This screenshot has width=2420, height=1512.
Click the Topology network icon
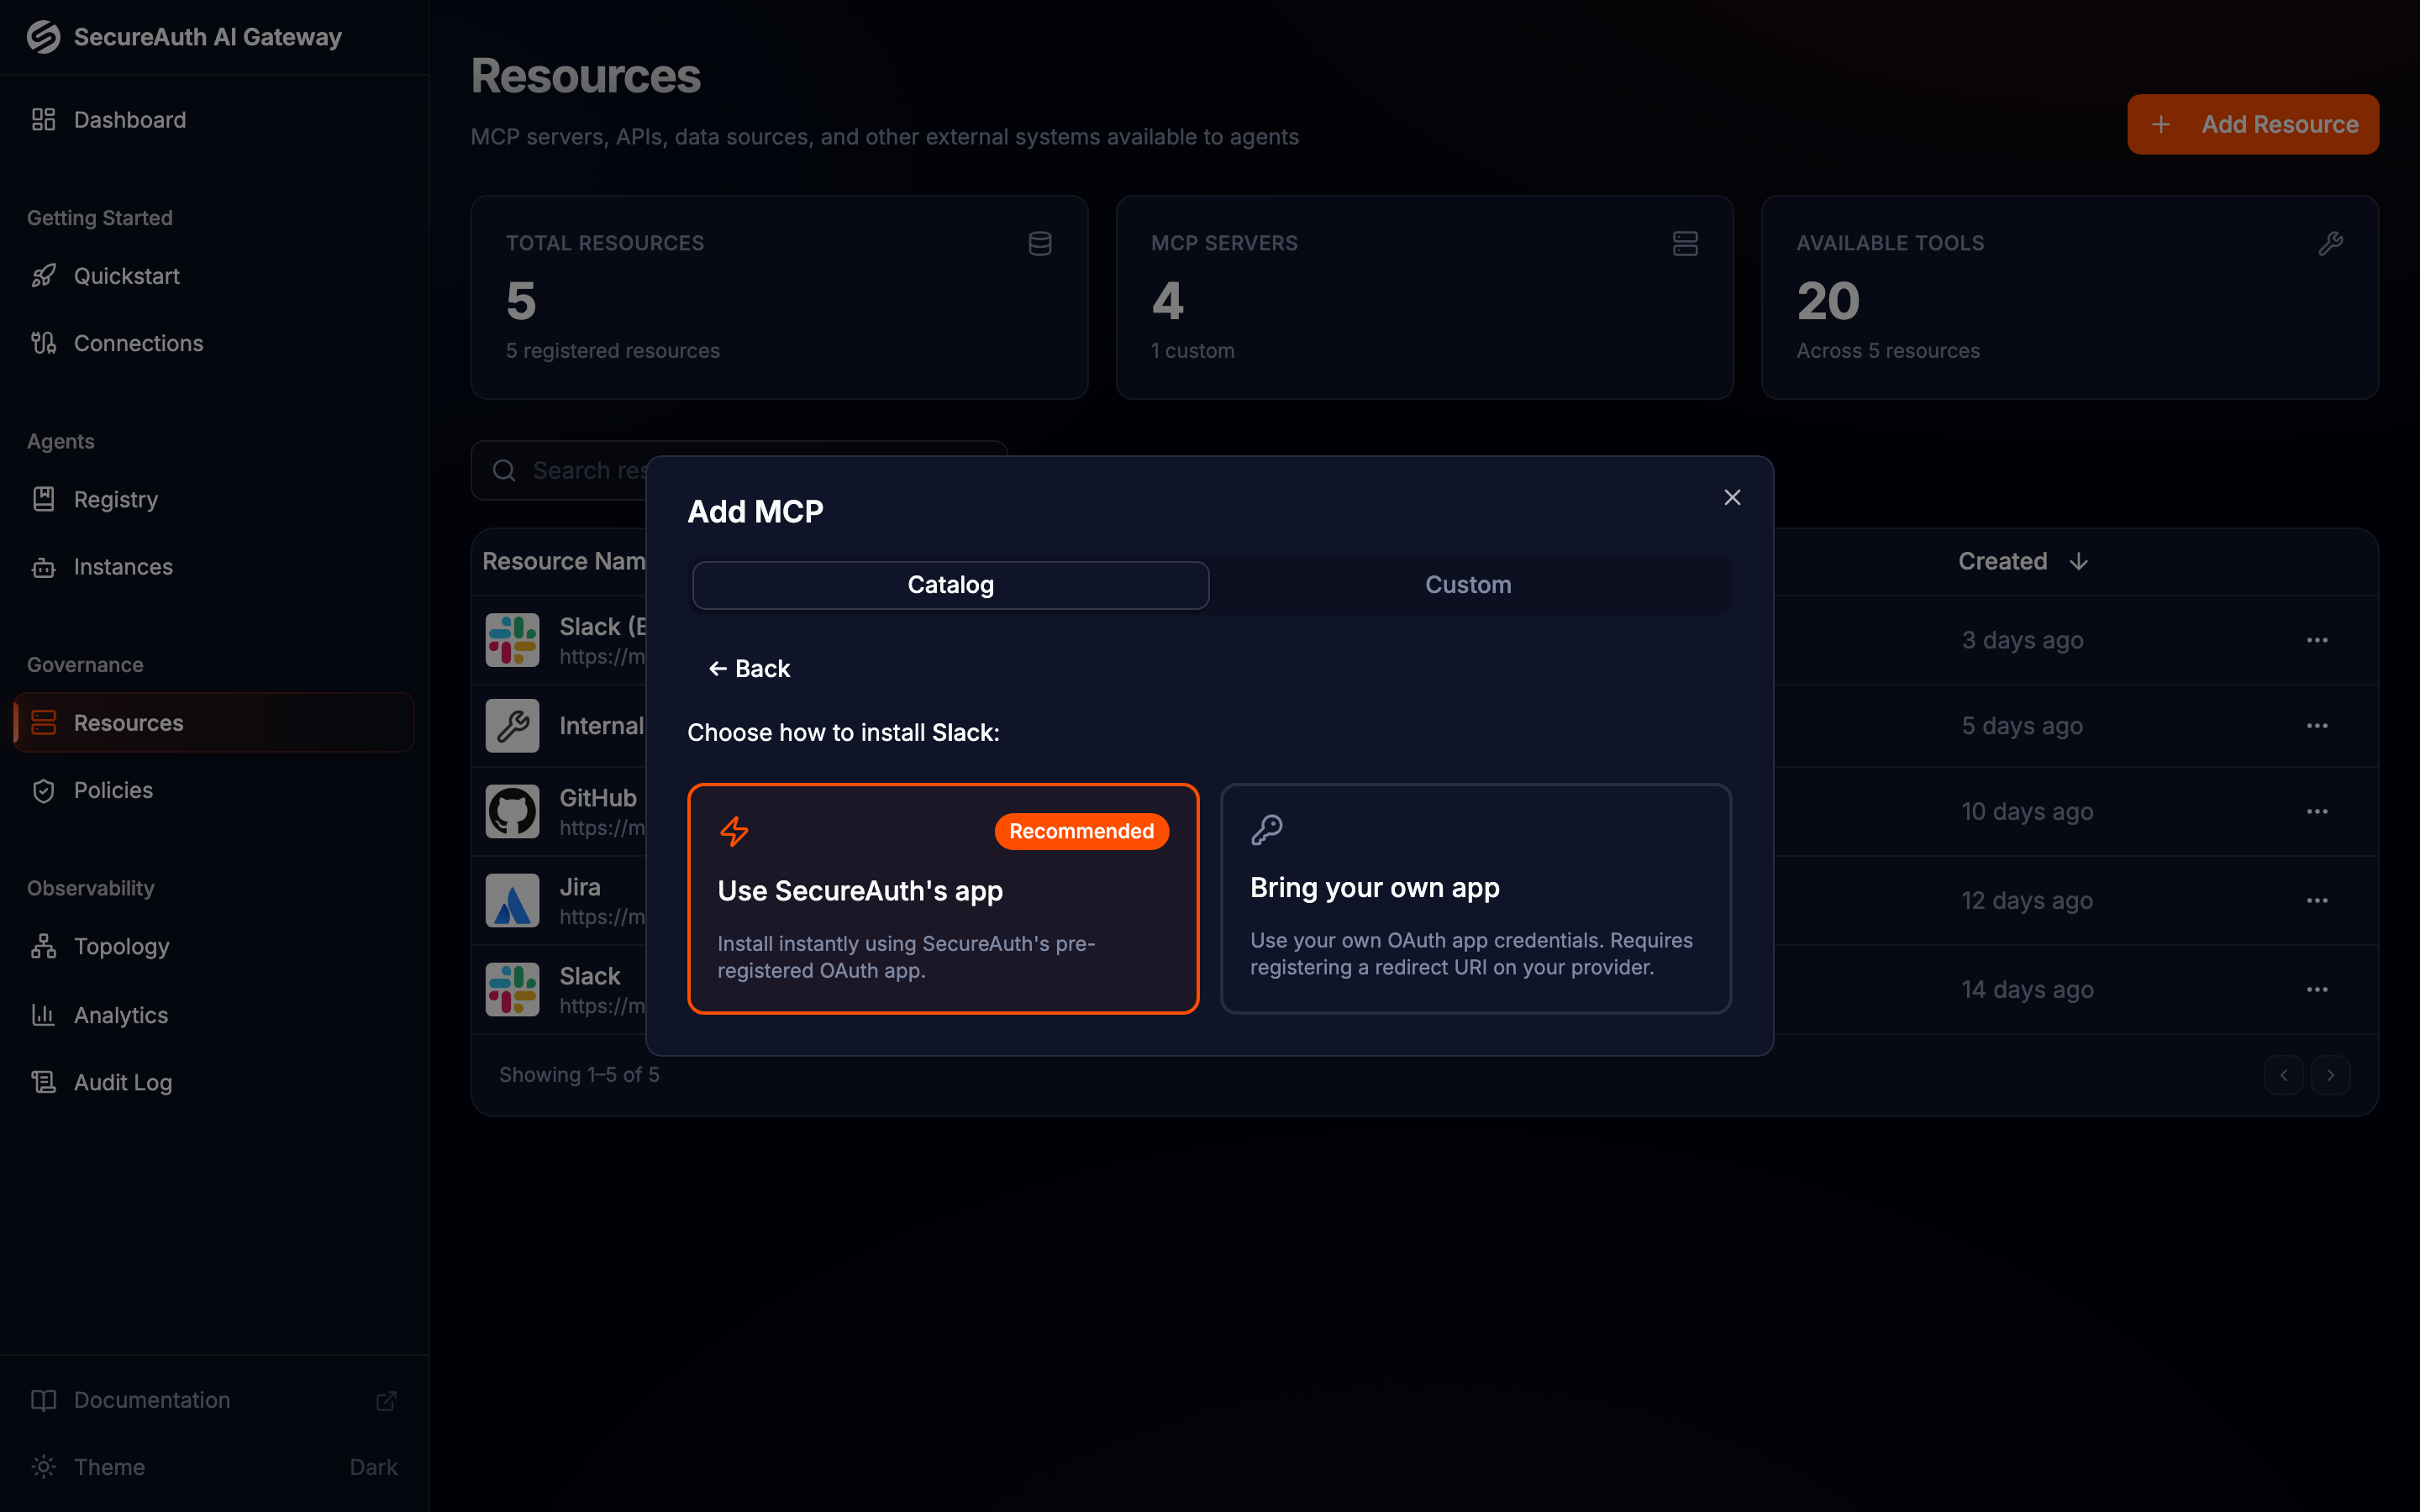[43, 946]
